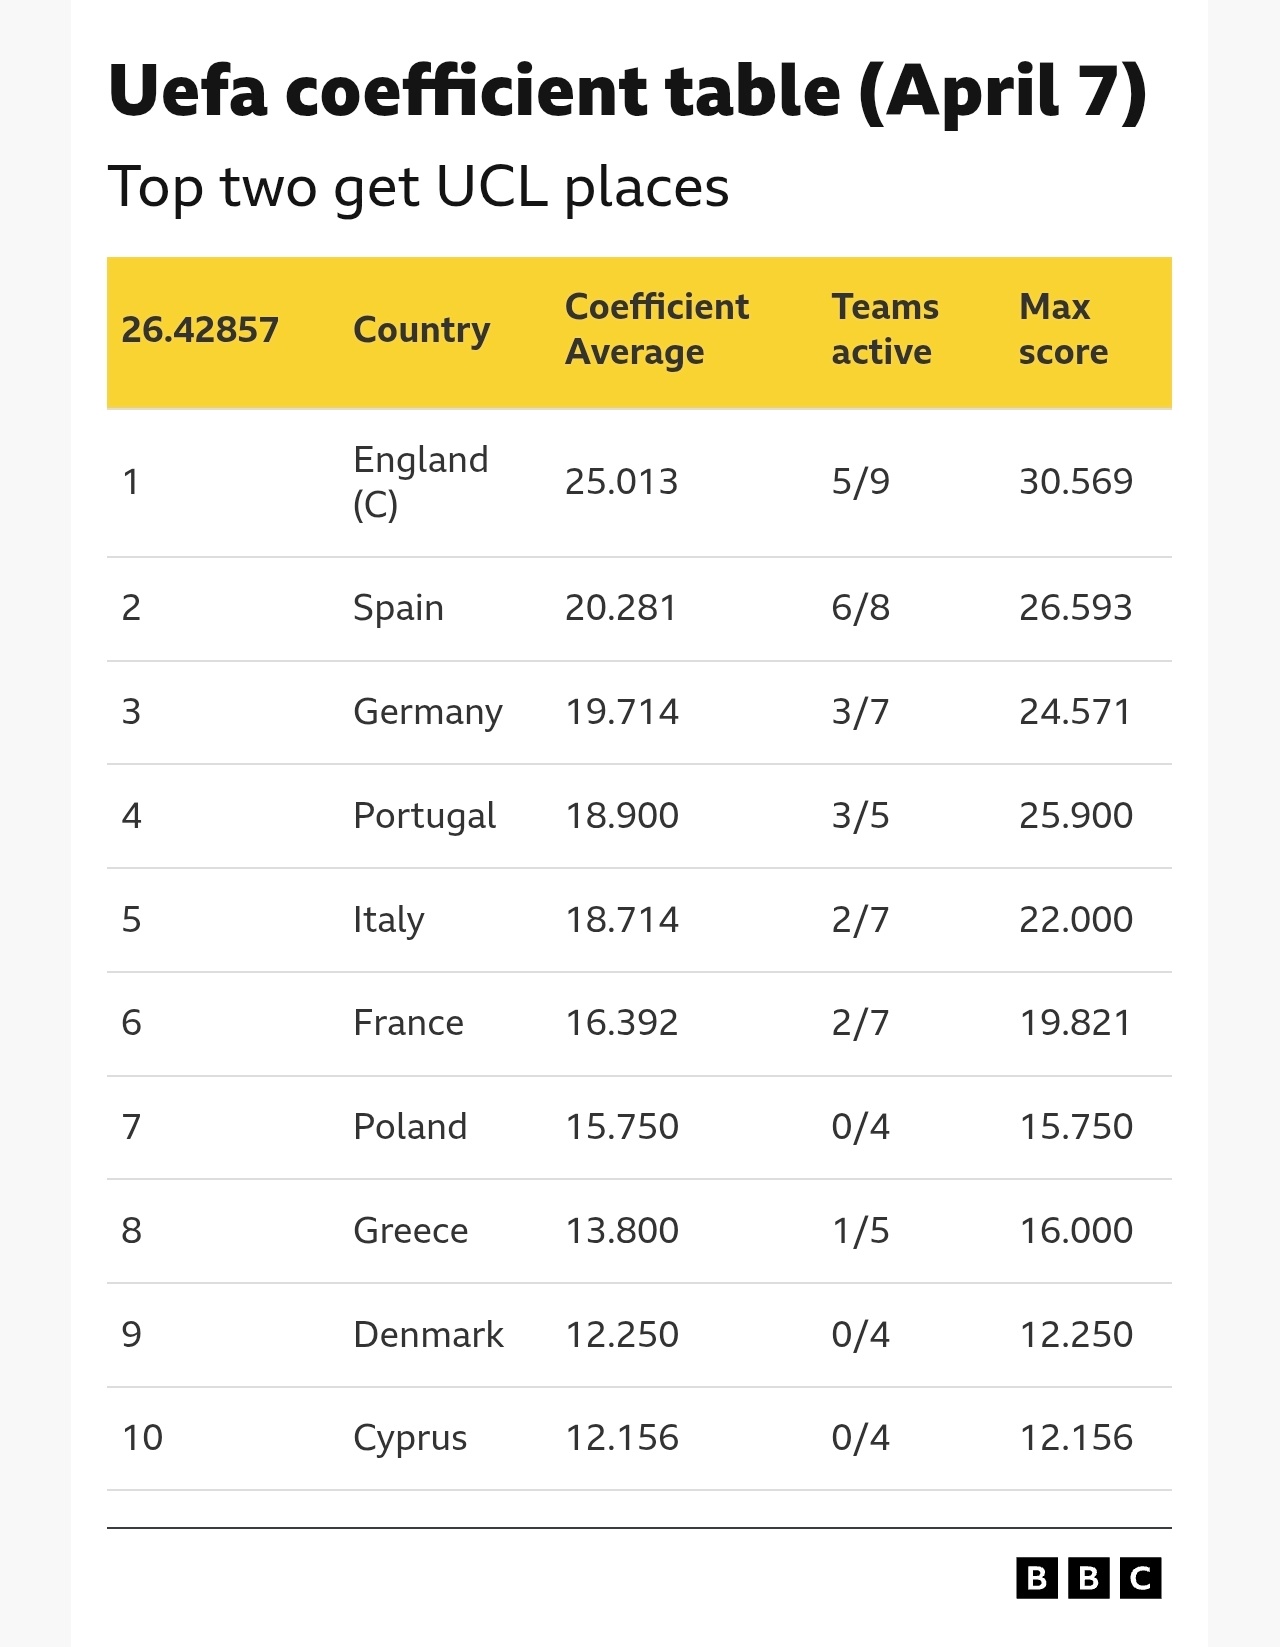This screenshot has height=1647, width=1280.
Task: Click the 26.42857 header cell
Action: [200, 329]
